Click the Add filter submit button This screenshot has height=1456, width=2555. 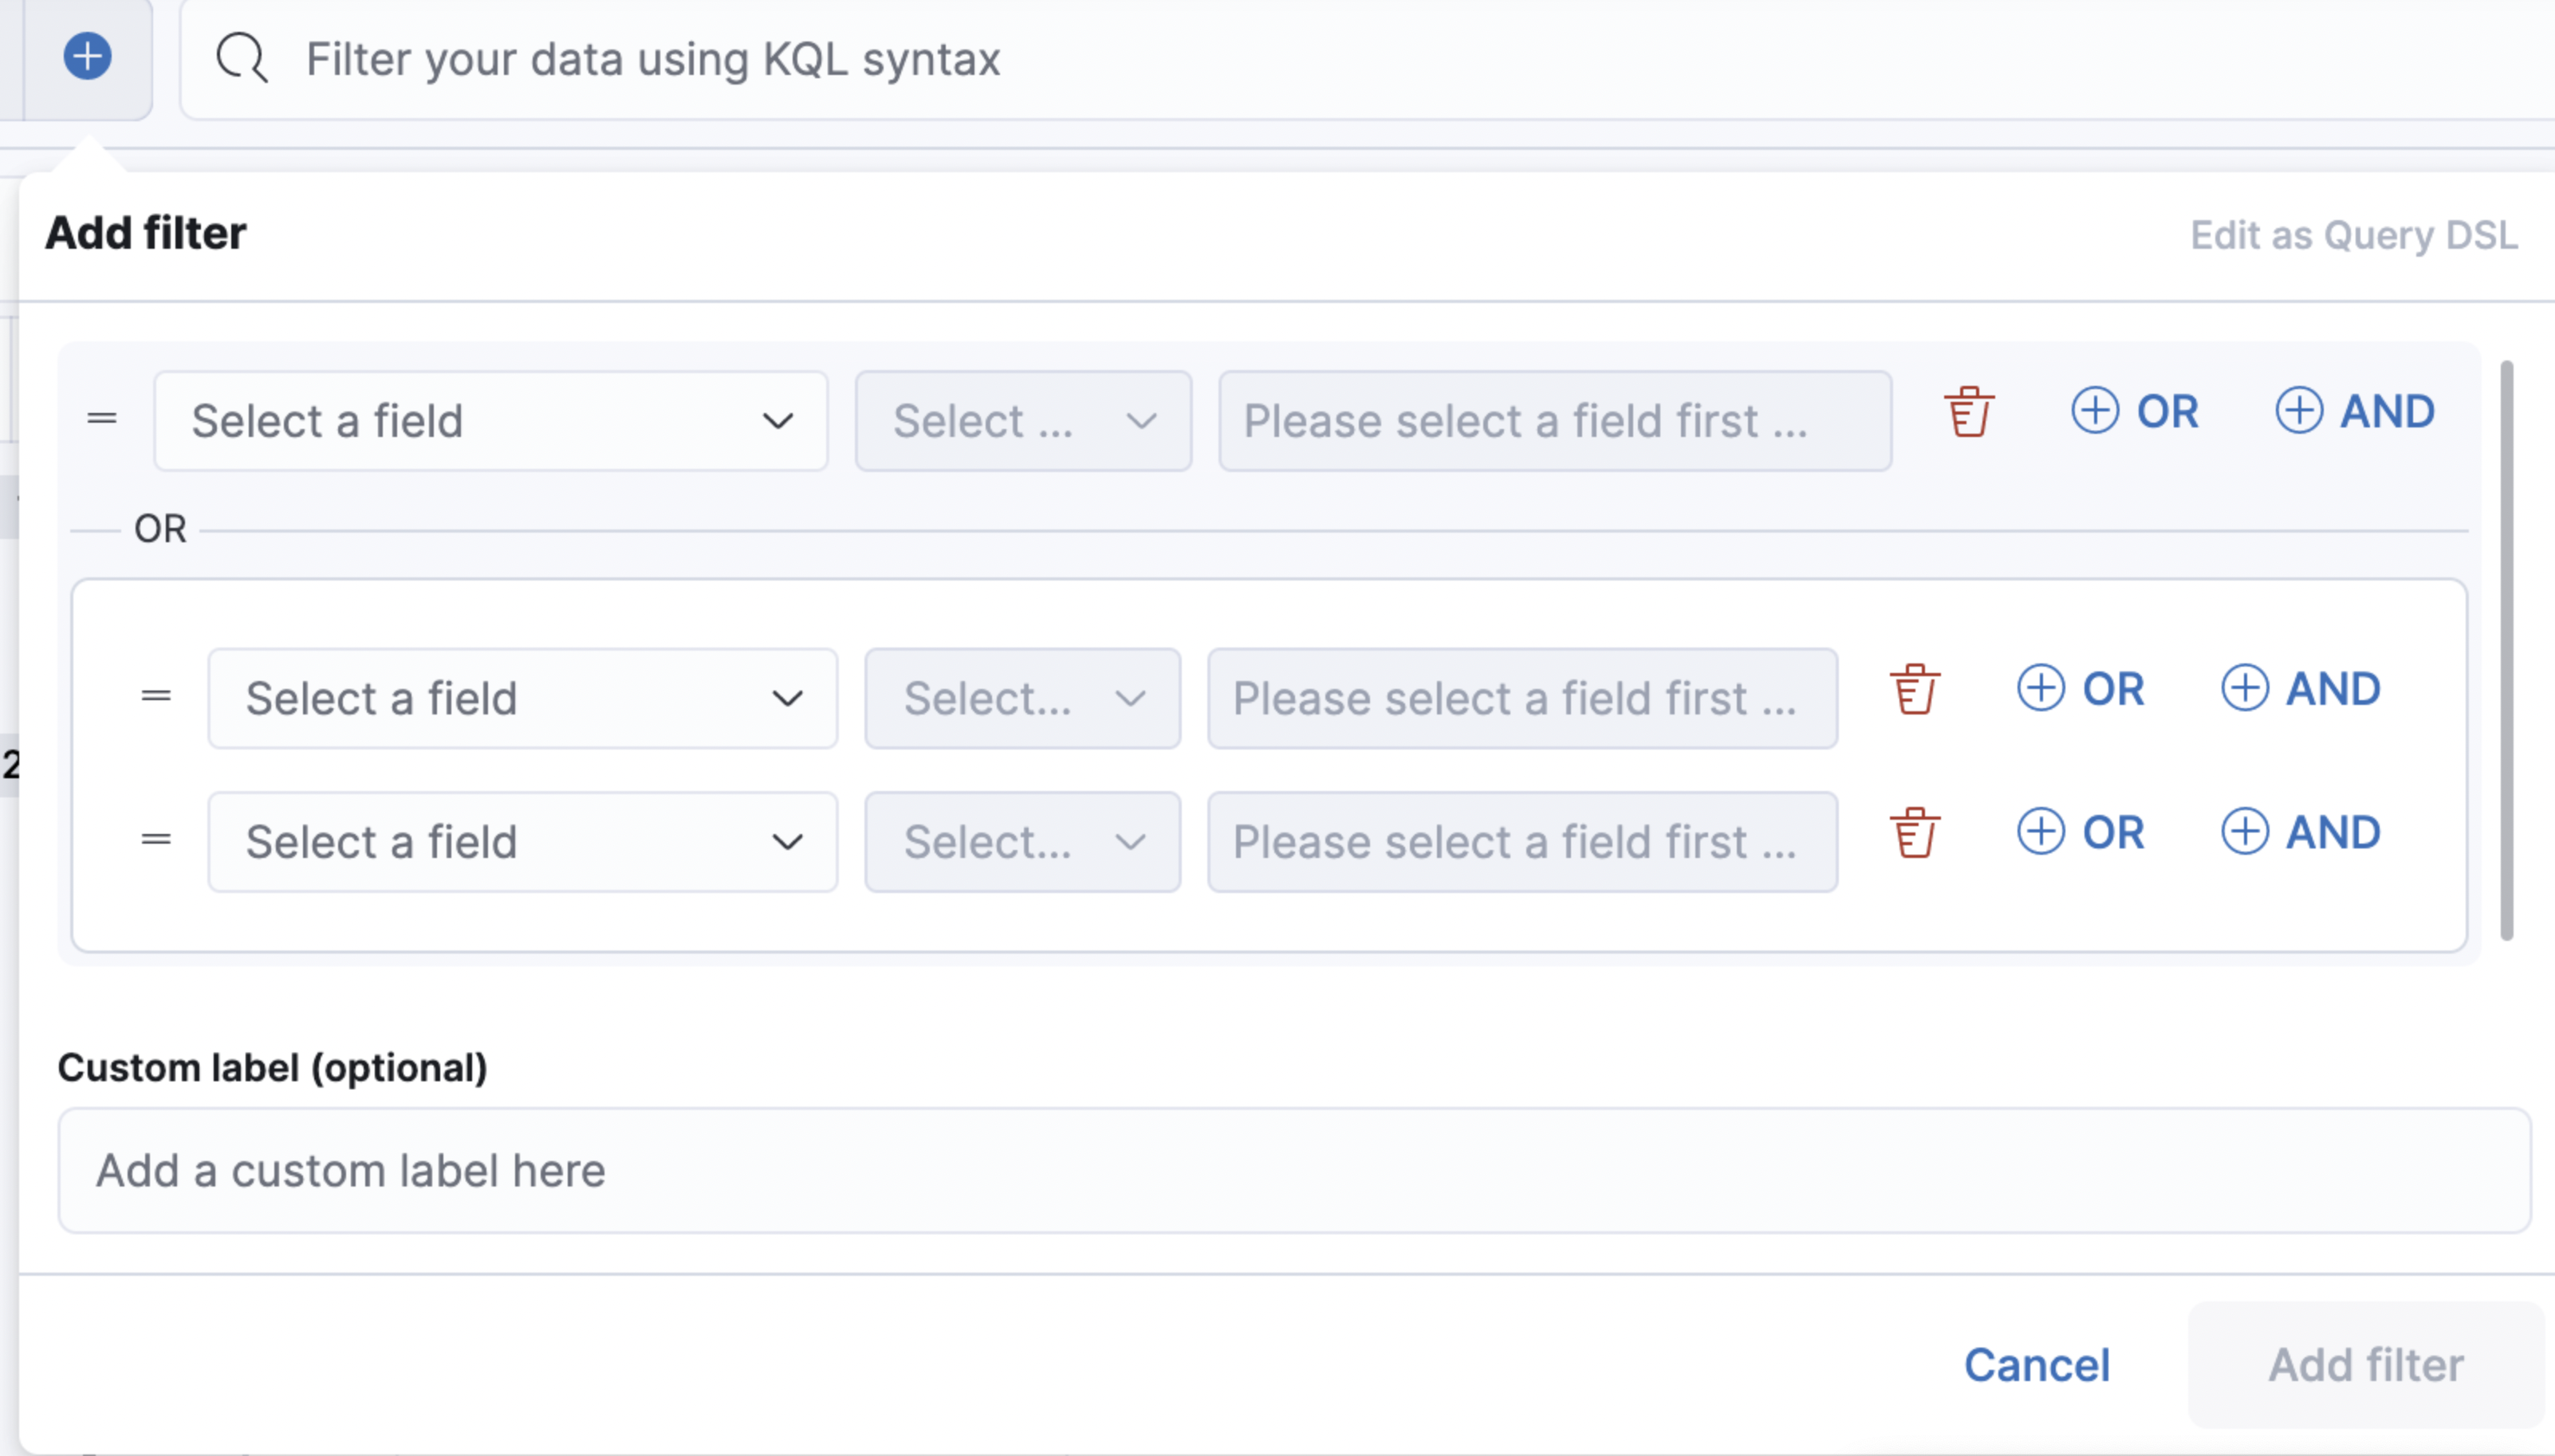click(2365, 1365)
